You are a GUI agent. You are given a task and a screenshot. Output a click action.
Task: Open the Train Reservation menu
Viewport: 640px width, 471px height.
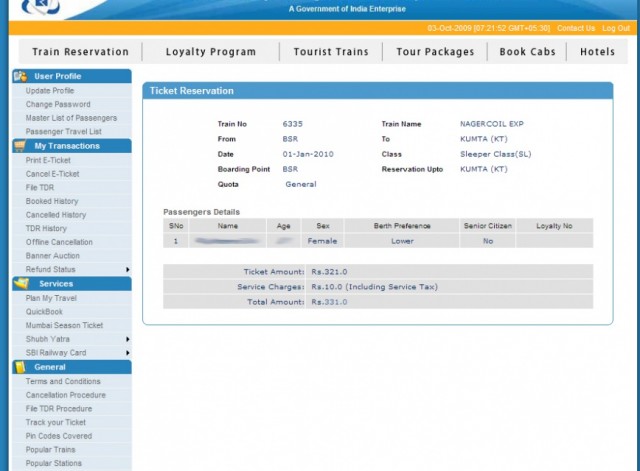pos(80,52)
